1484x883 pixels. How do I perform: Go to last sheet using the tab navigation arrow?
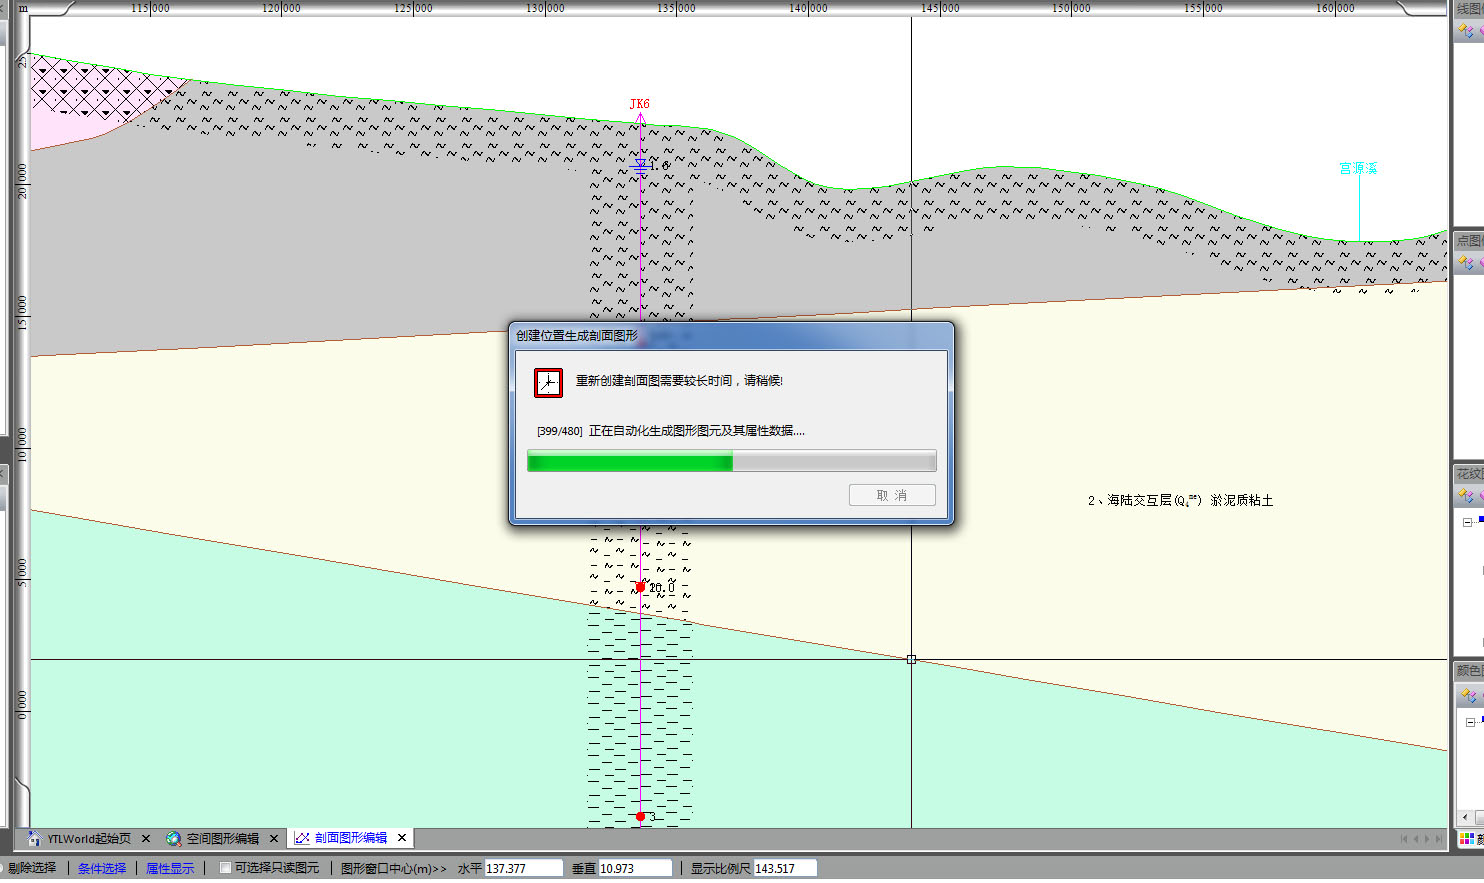pyautogui.click(x=1440, y=839)
